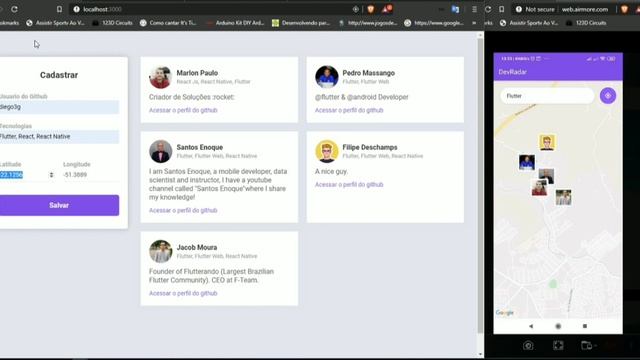Tap the Android home circle button
The width and height of the screenshot is (640, 360).
(558, 326)
